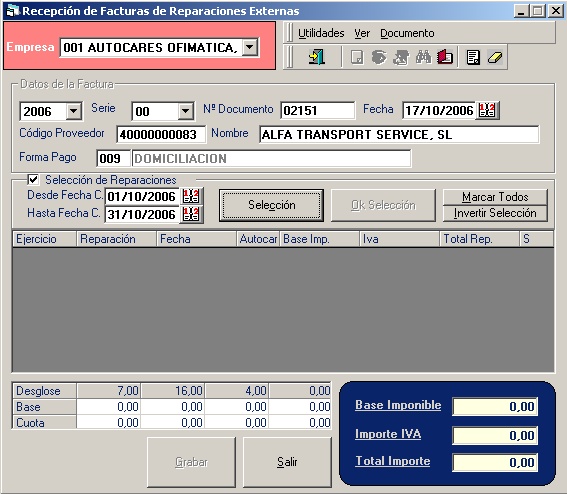Click the Nº Documento input field
This screenshot has height=494, width=567.
pyautogui.click(x=317, y=110)
